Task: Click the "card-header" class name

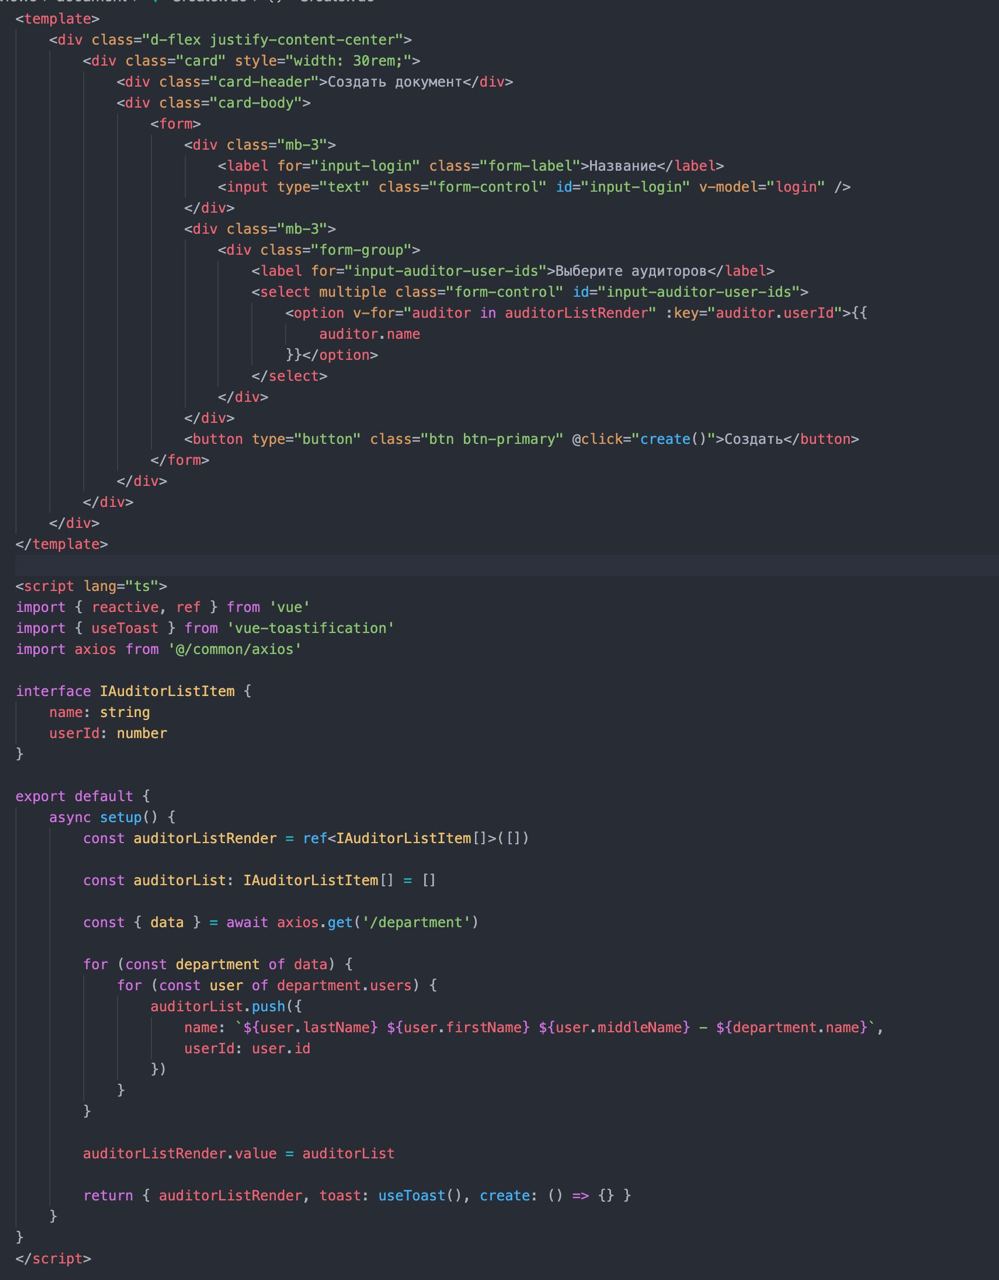Action: click(x=264, y=81)
